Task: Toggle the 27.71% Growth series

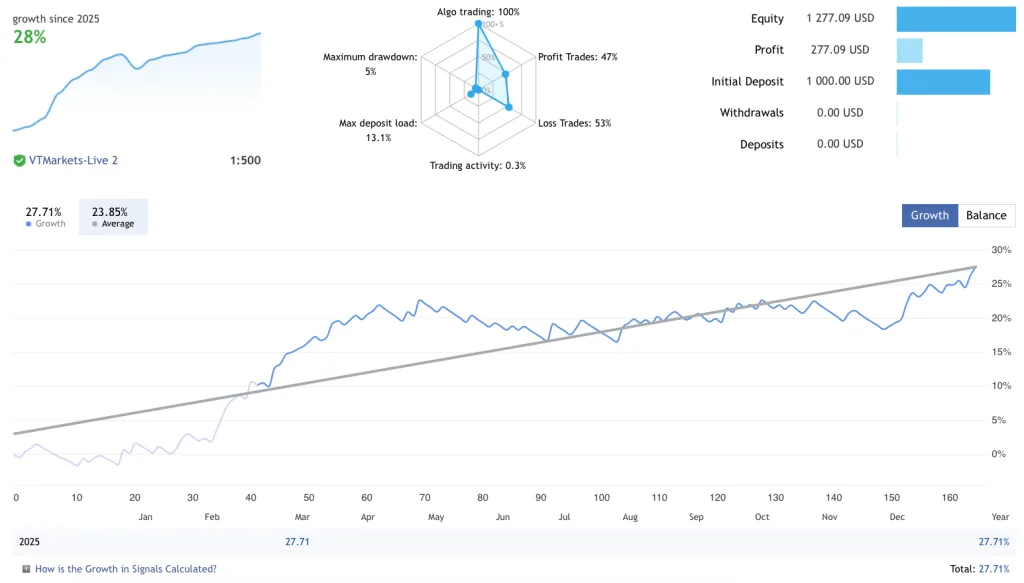Action: [44, 217]
